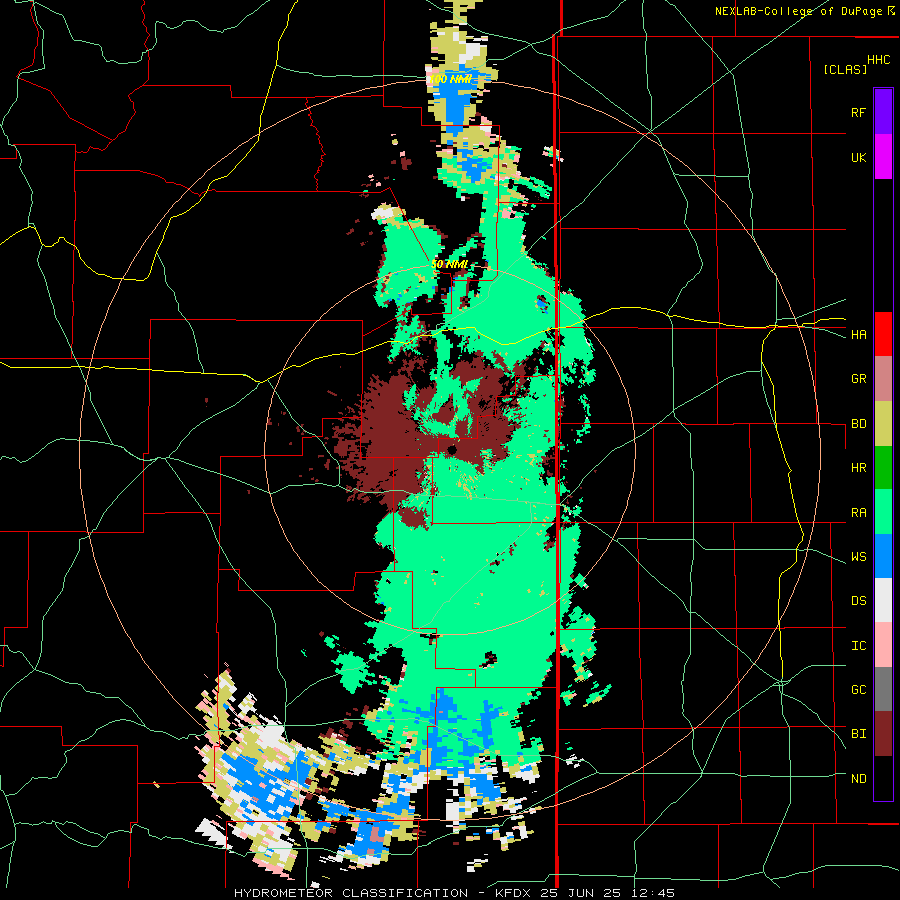Screen dimensions: 900x900
Task: Click the HYDROMETEOR CLASSIFICATION title text
Action: (x=351, y=893)
